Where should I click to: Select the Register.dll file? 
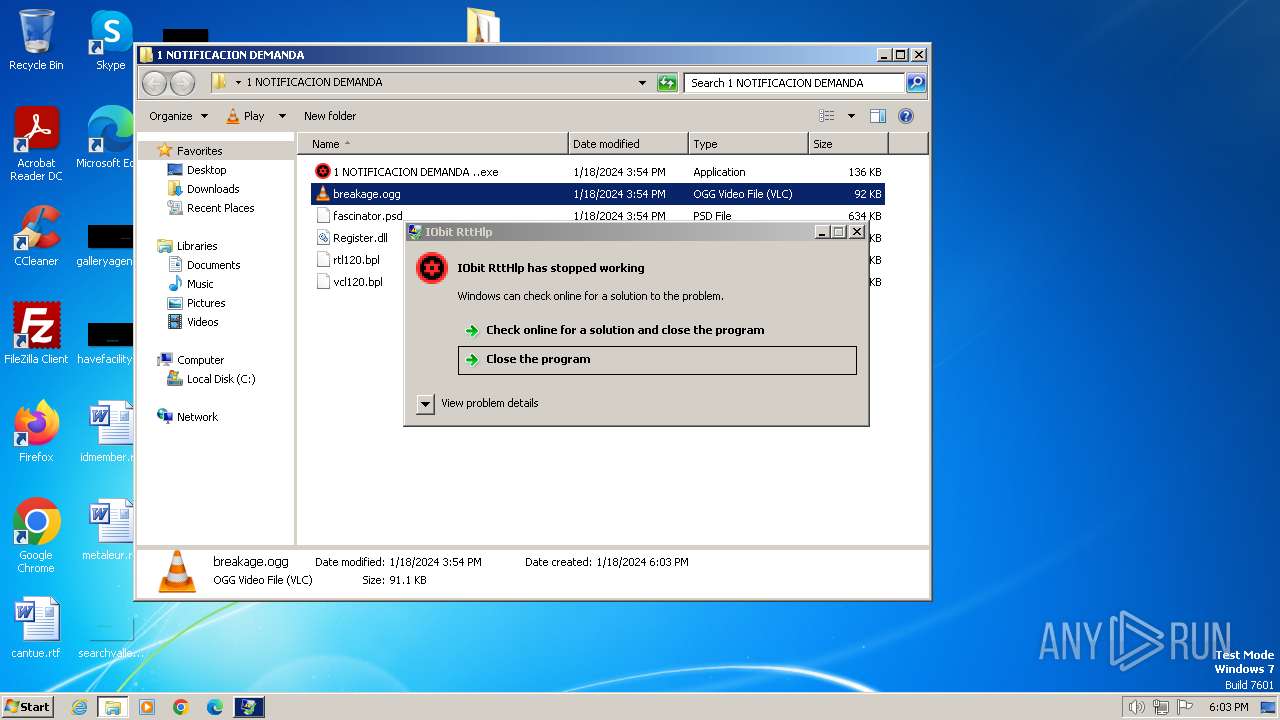click(360, 238)
